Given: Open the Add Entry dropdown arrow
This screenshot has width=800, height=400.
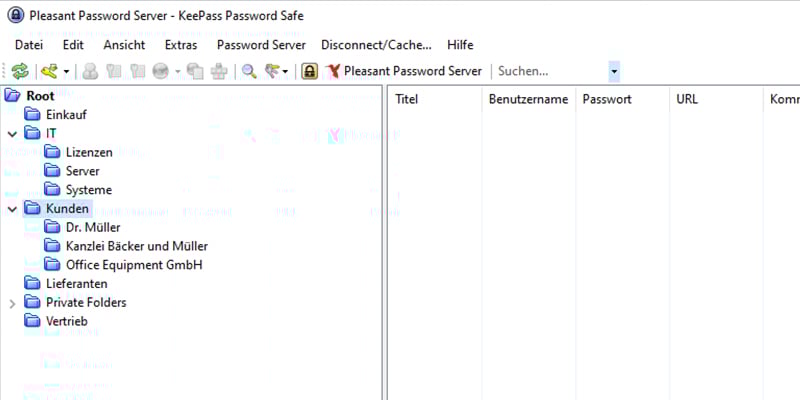Looking at the screenshot, I should pos(67,71).
